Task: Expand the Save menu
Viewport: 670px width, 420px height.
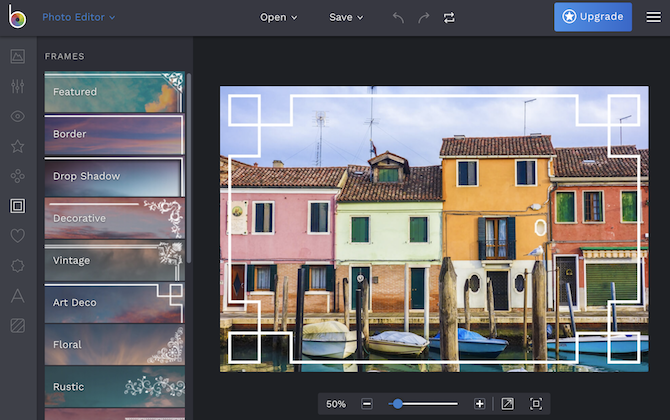Action: pos(346,17)
